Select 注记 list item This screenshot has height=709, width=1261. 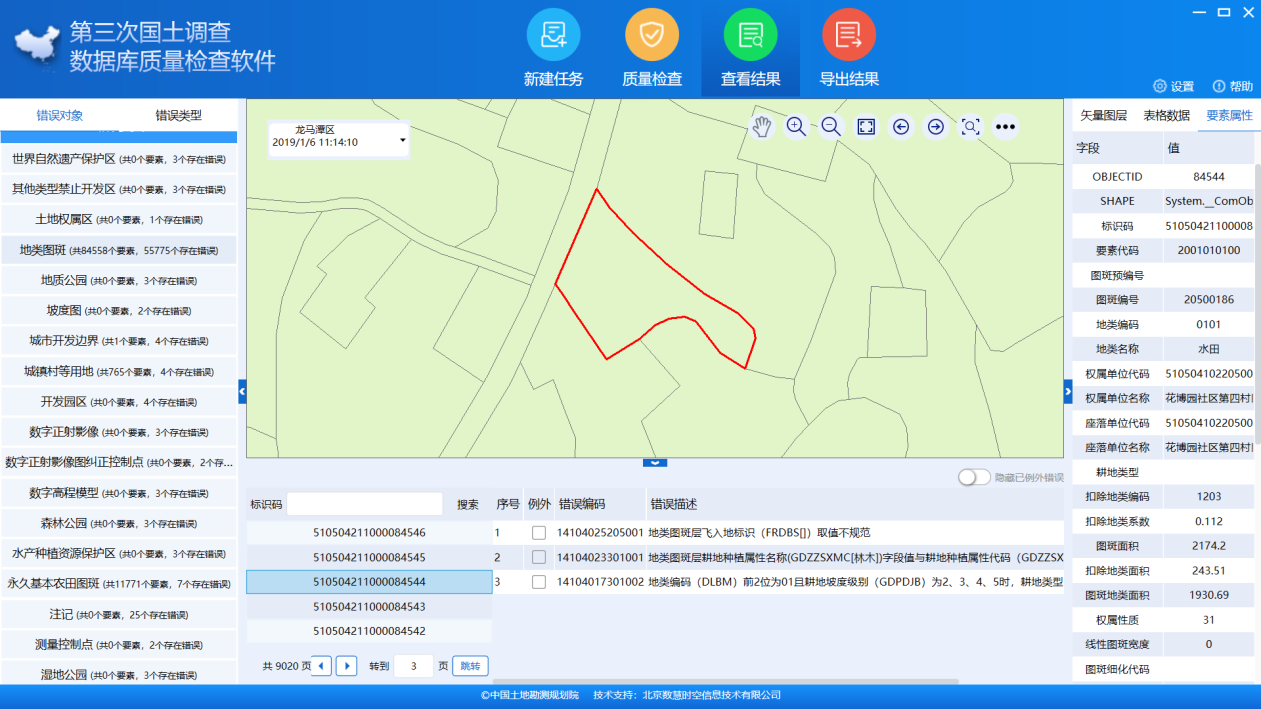point(118,614)
